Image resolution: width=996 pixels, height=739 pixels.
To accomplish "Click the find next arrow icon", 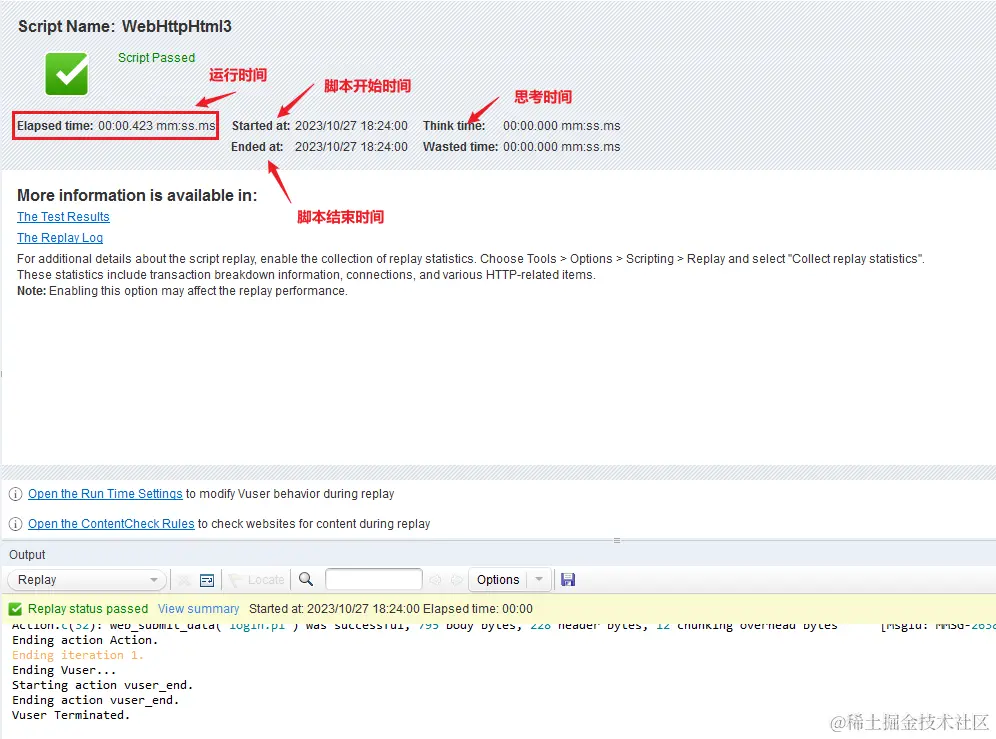I will [x=457, y=580].
